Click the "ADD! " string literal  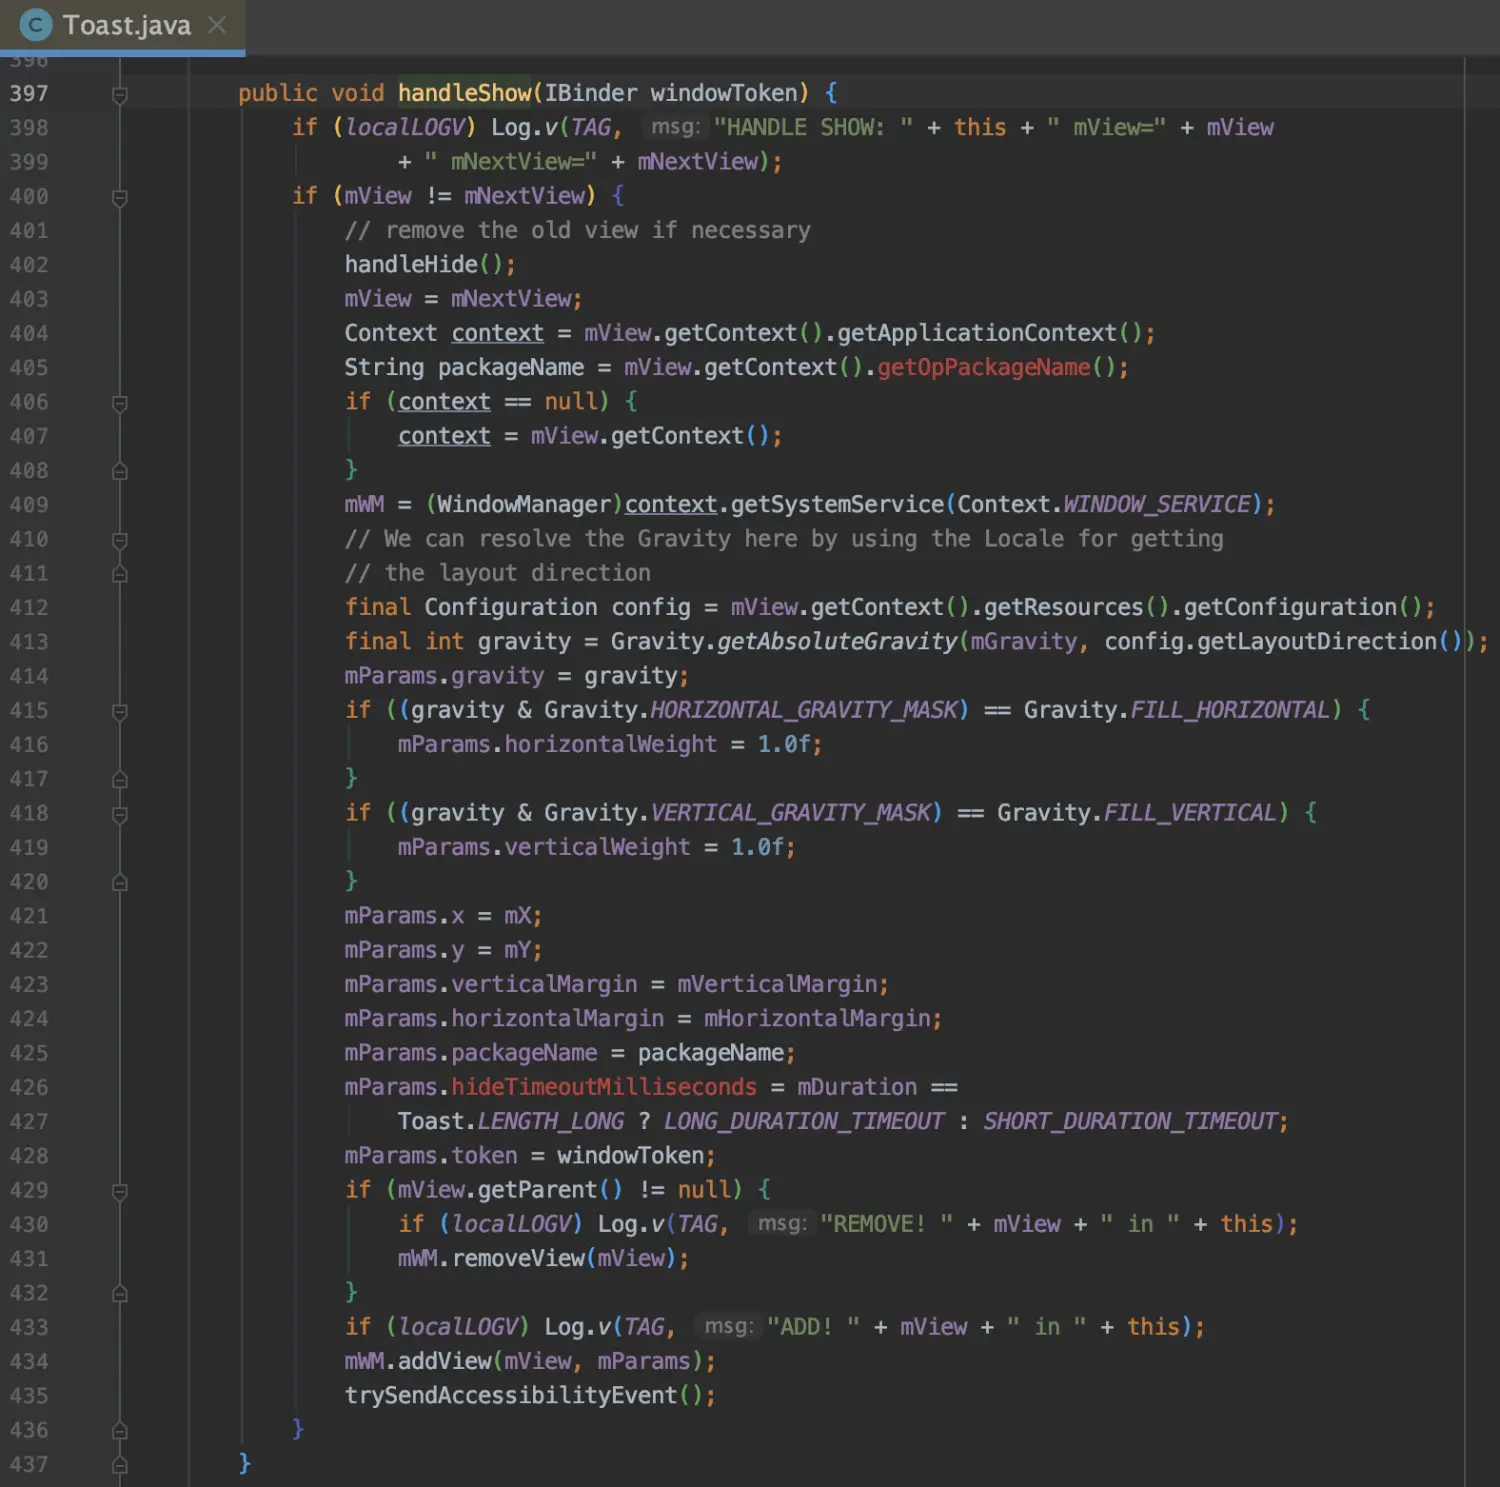813,1327
